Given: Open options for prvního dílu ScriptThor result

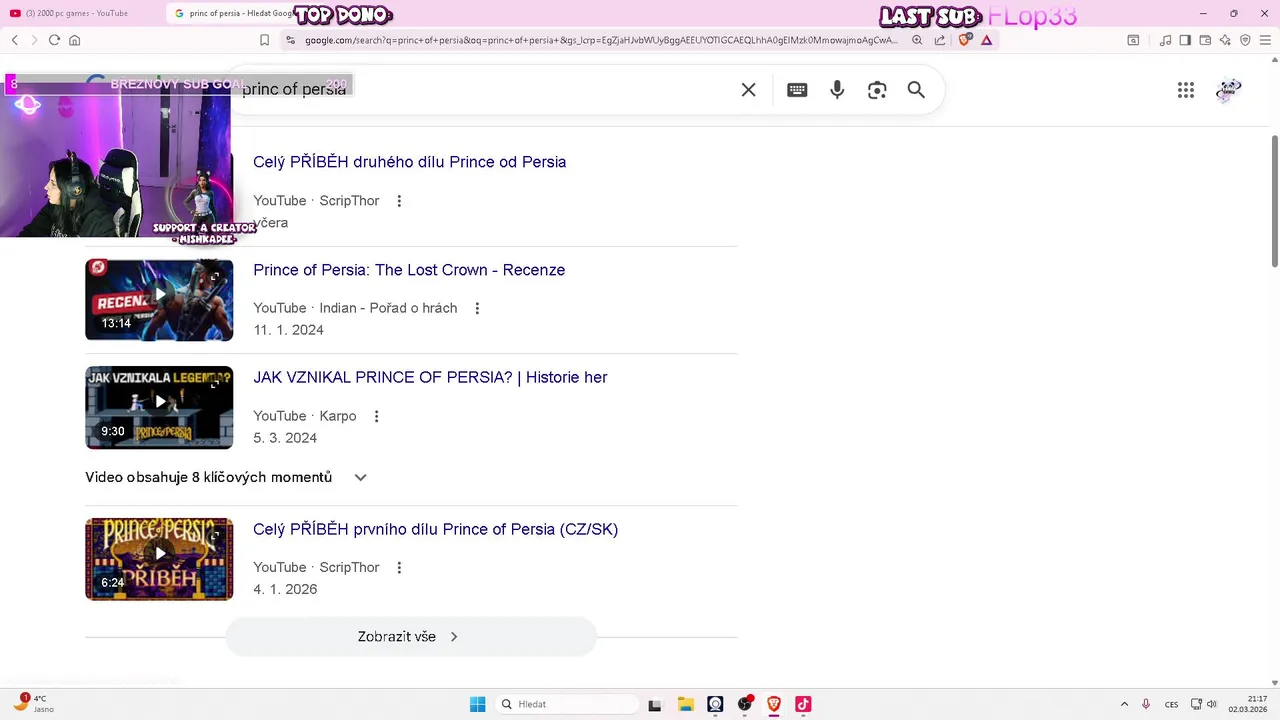Looking at the screenshot, I should (399, 567).
